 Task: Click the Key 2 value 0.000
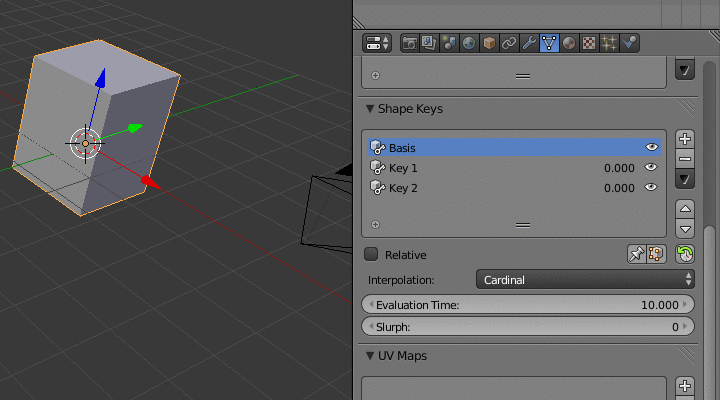619,188
